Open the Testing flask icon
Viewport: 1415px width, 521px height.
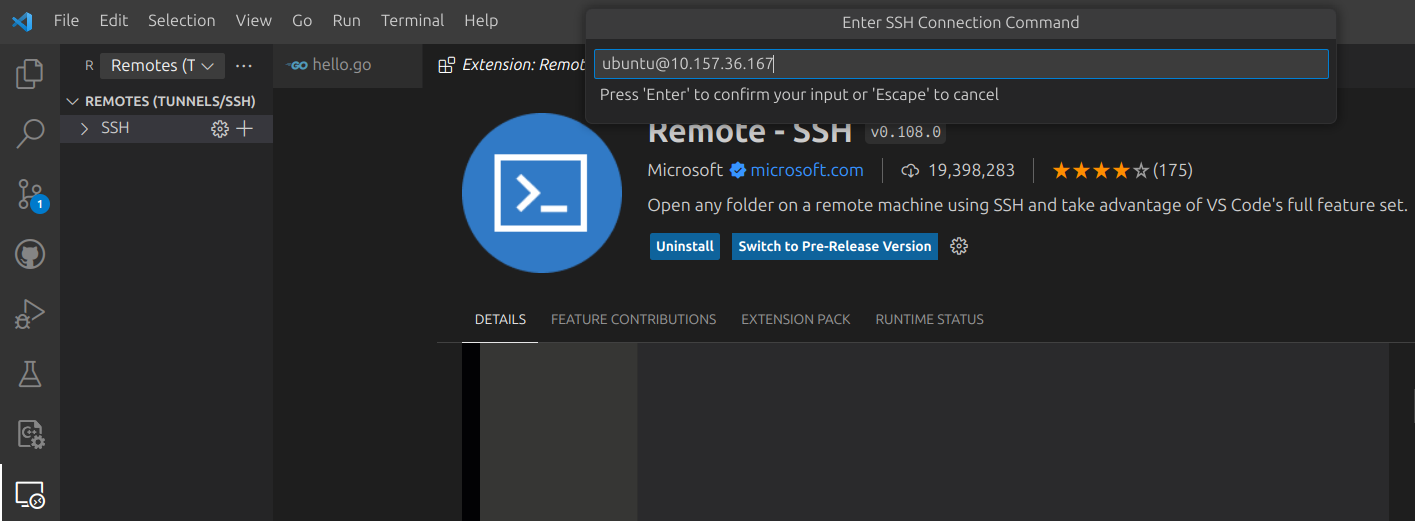pos(30,375)
